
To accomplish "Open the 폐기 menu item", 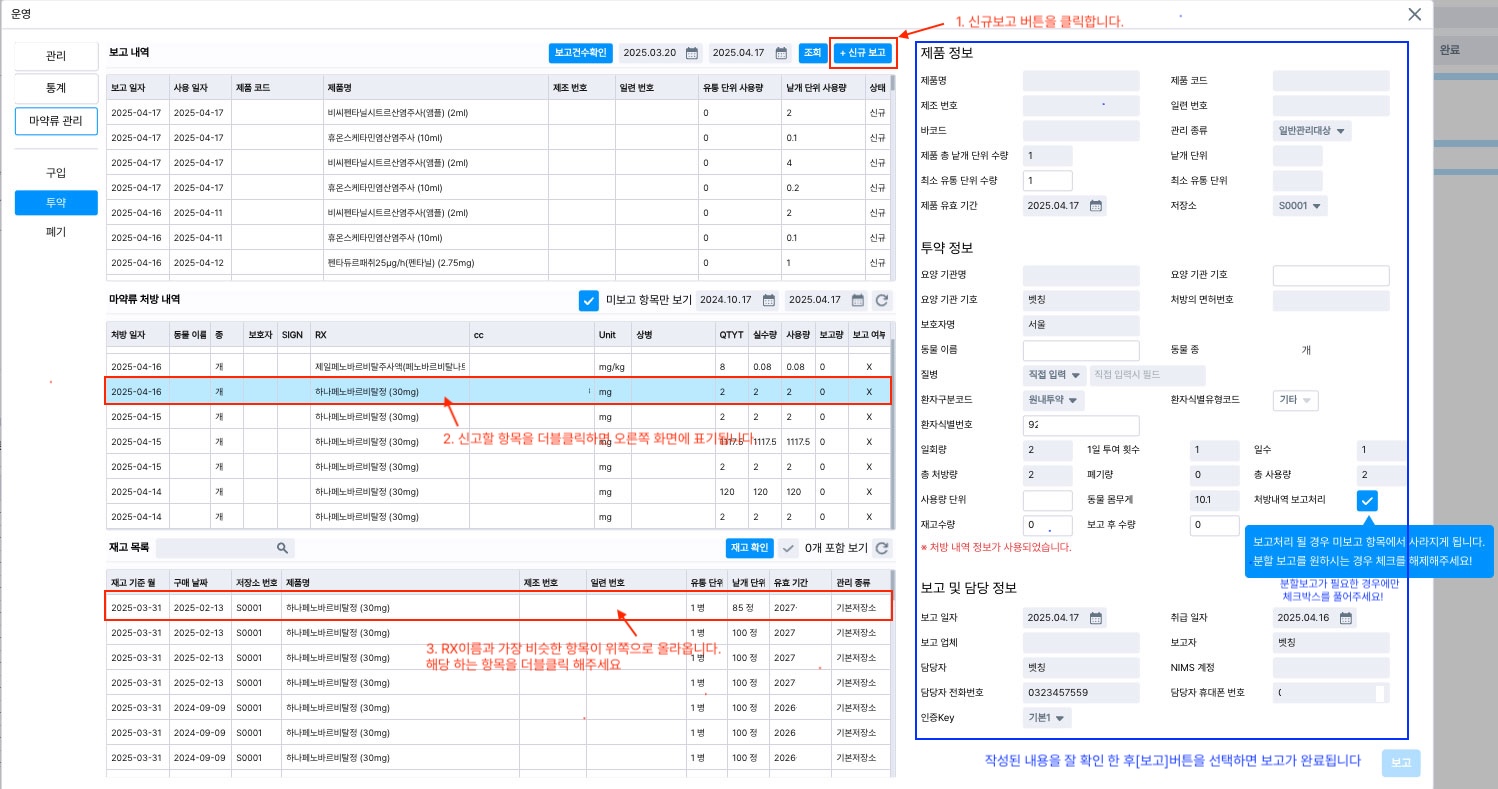I will (56, 232).
